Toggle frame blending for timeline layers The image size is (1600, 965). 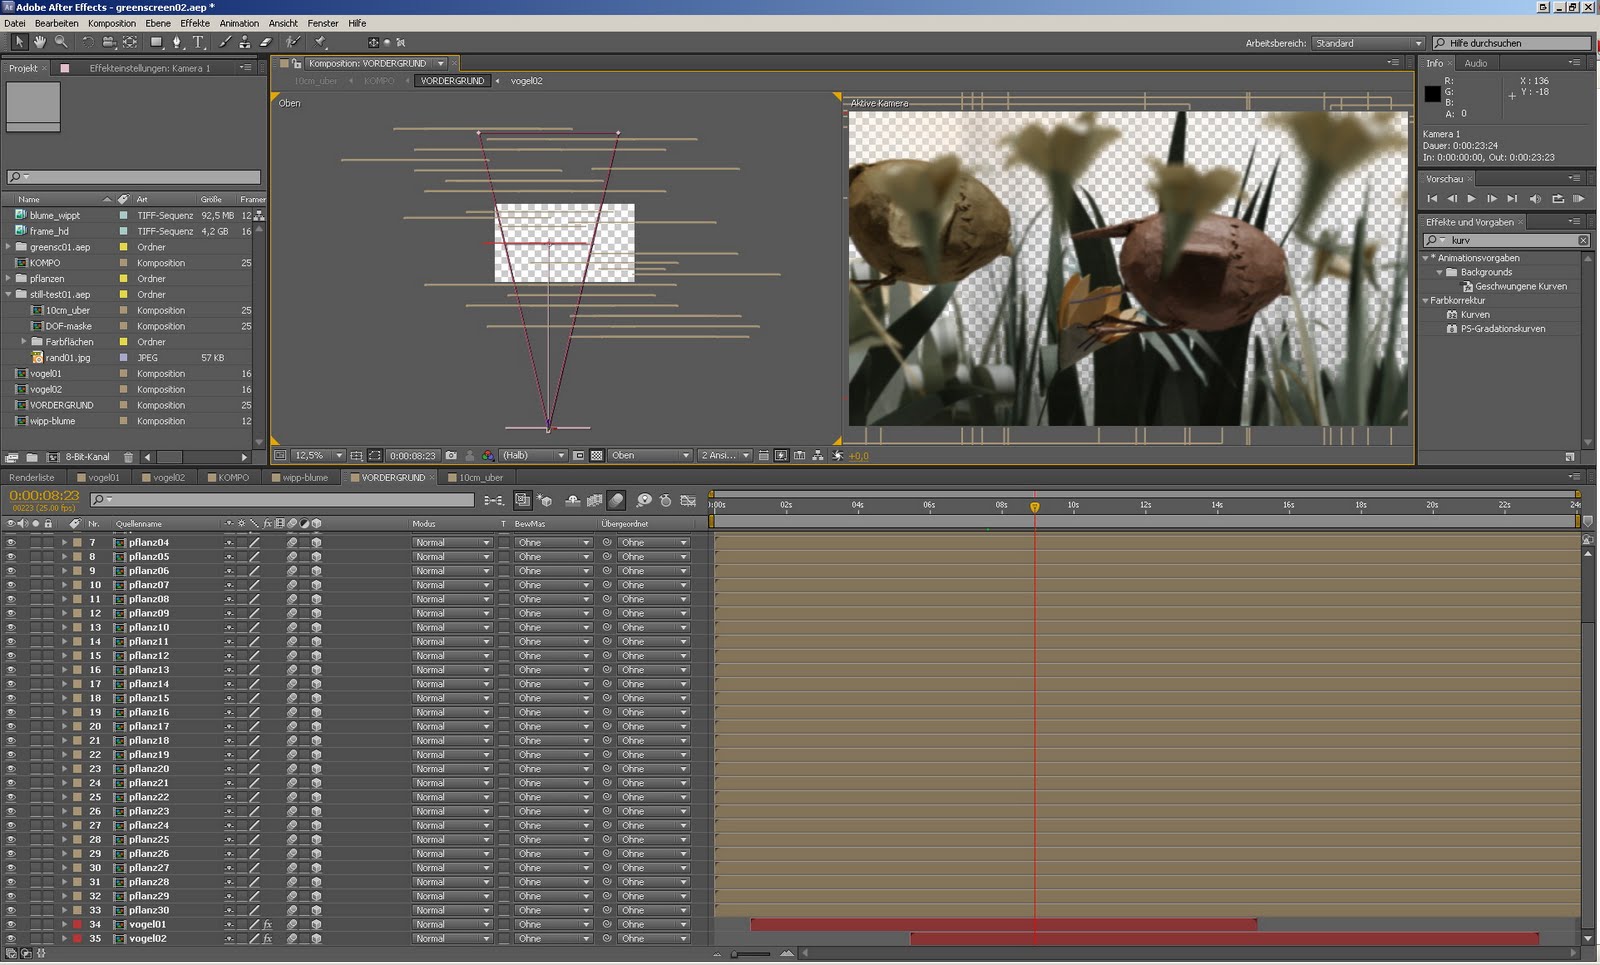(595, 500)
